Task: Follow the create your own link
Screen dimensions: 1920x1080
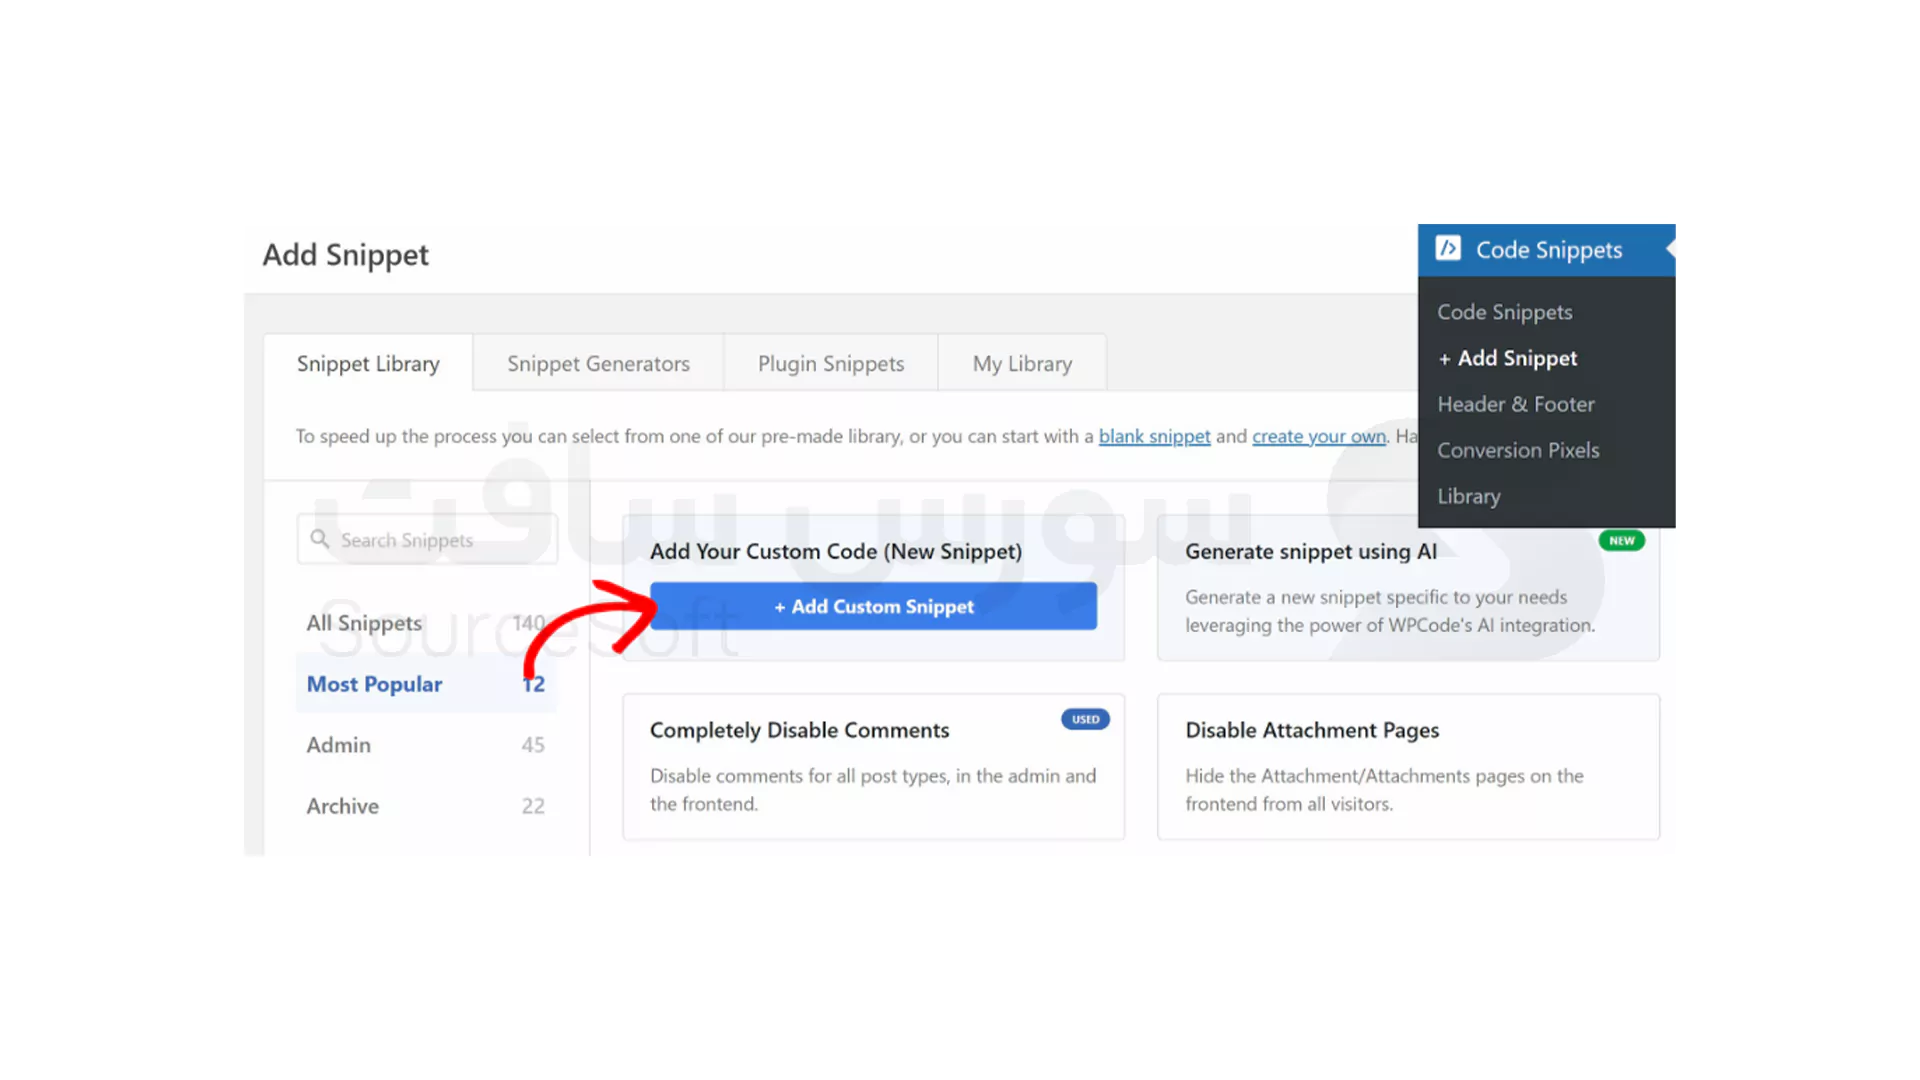Action: pyautogui.click(x=1318, y=436)
